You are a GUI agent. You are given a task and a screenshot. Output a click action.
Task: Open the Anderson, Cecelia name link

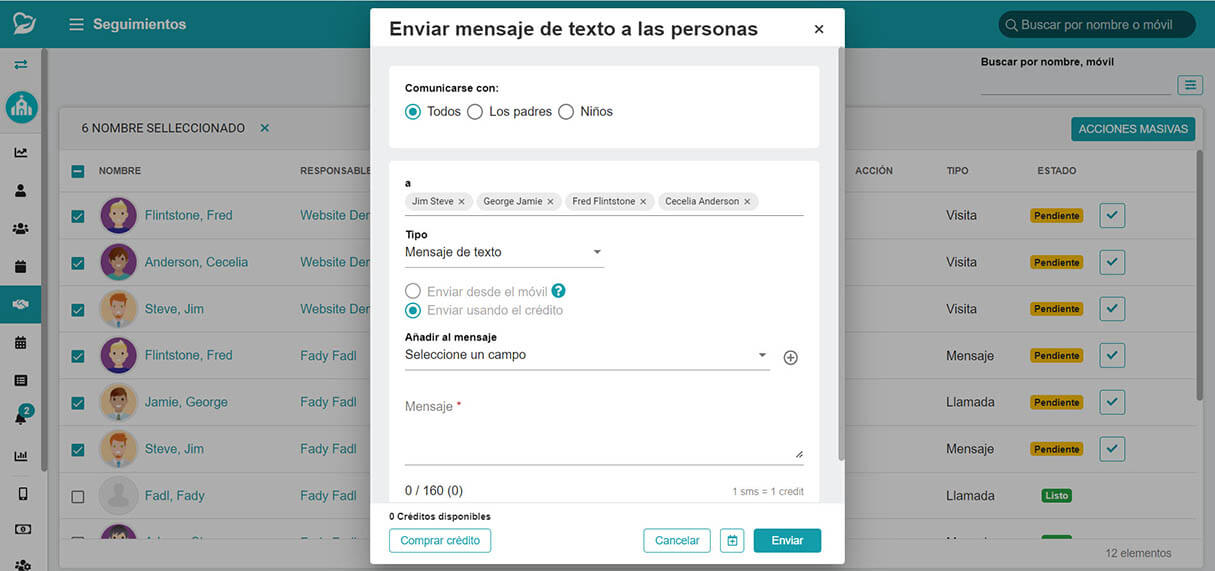pos(196,262)
